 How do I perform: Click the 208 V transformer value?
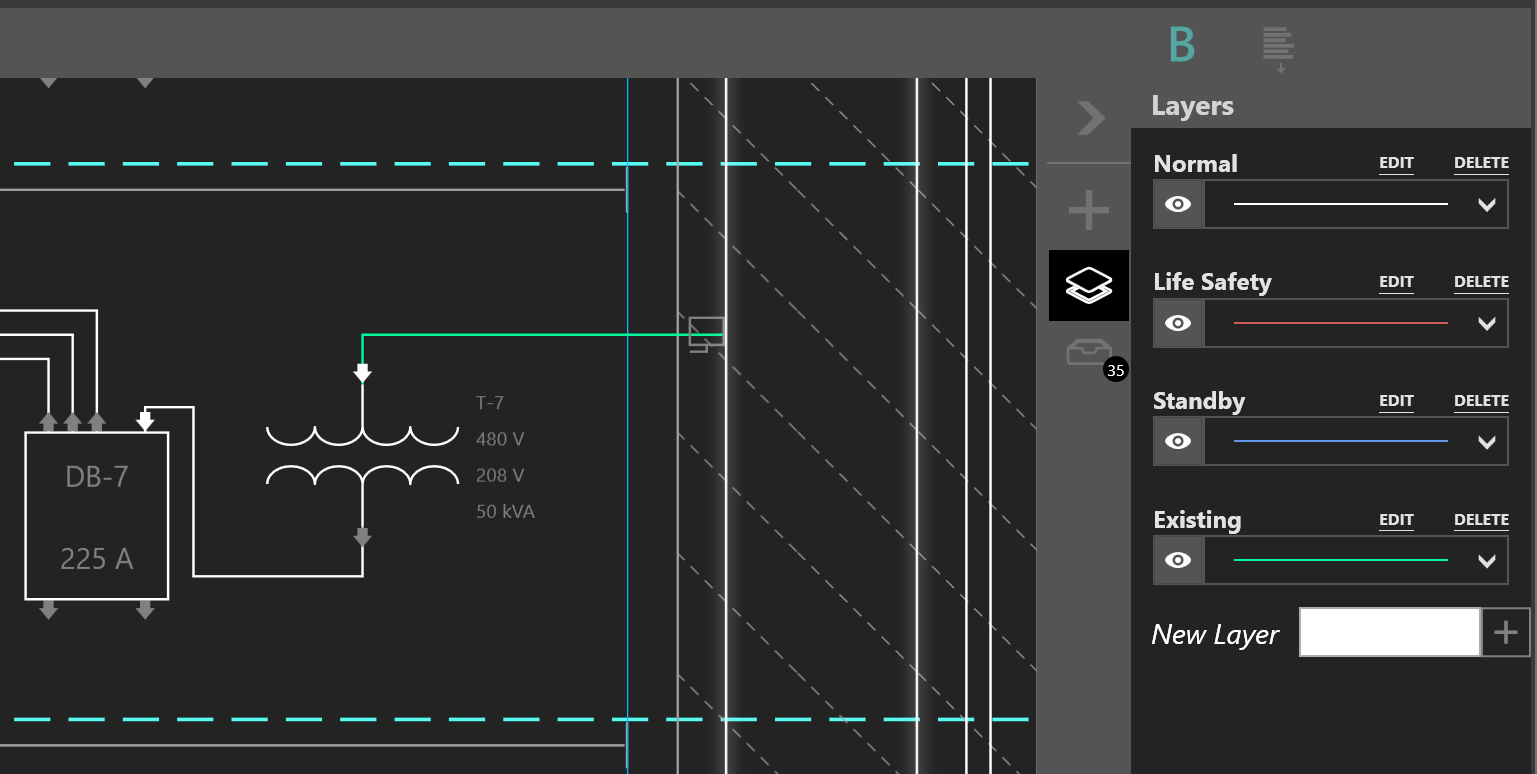pos(500,475)
